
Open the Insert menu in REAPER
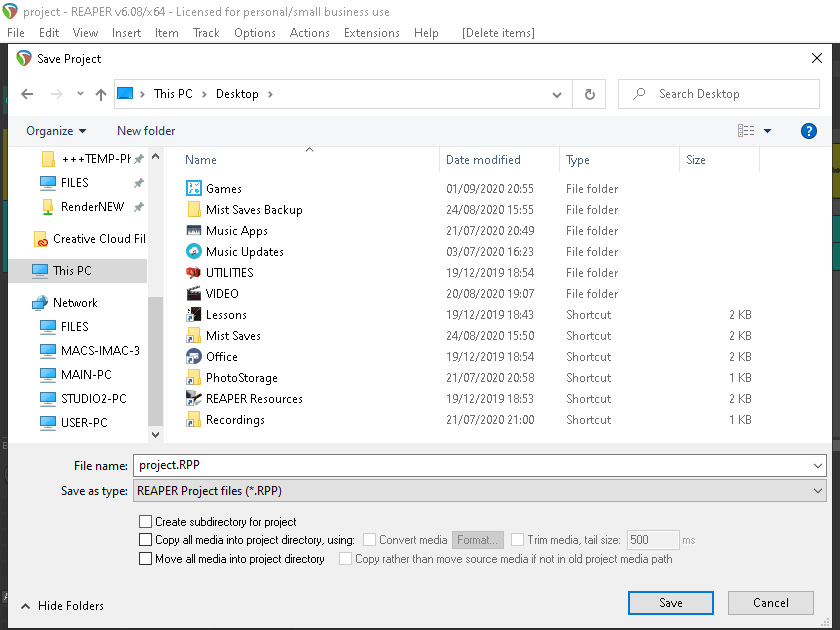point(126,33)
